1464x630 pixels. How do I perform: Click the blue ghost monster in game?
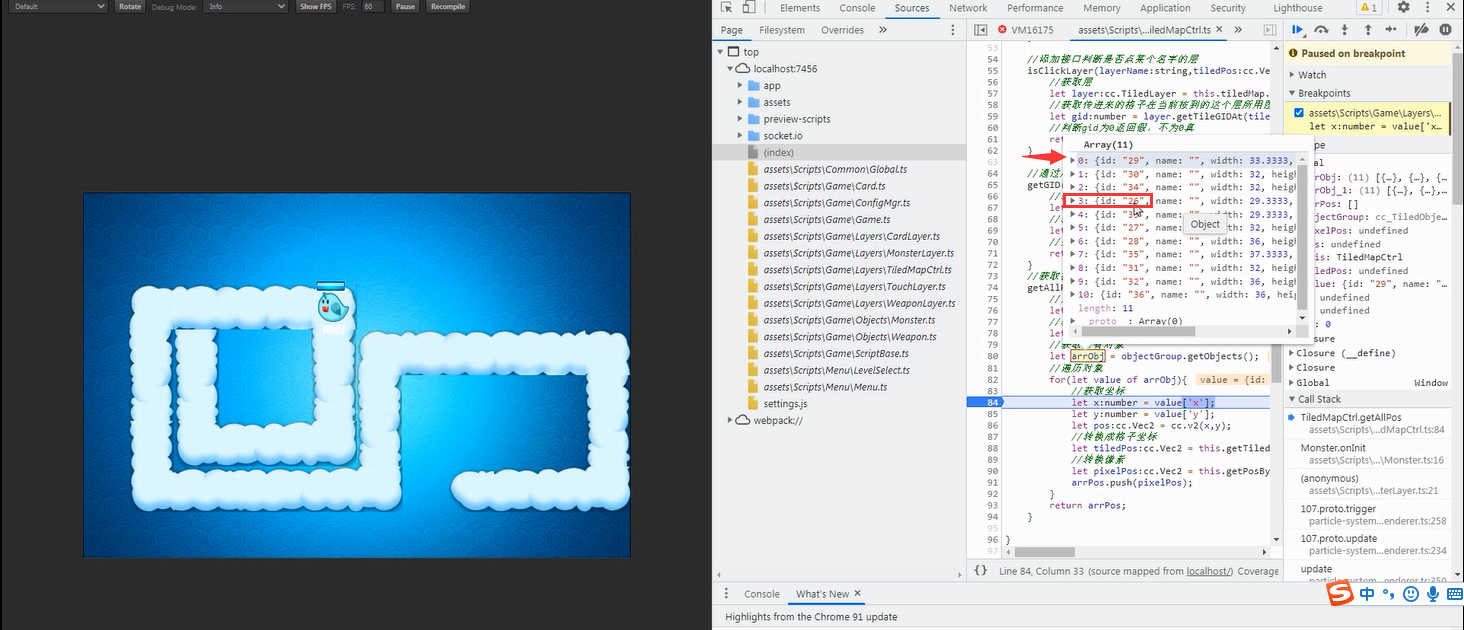pos(332,307)
